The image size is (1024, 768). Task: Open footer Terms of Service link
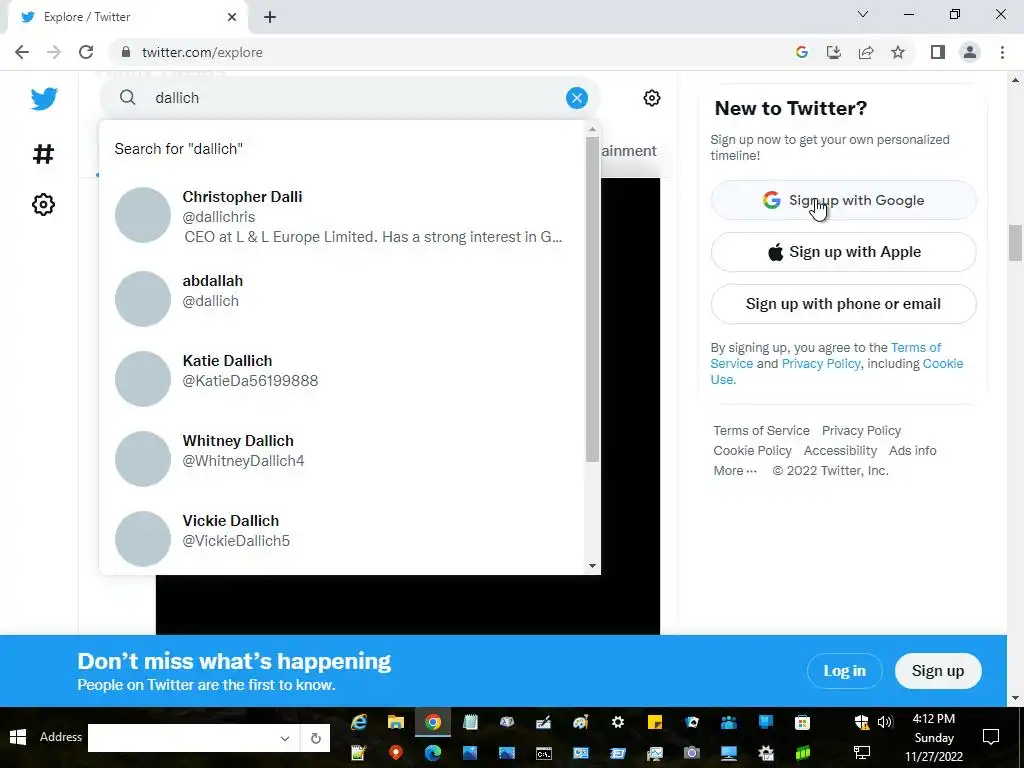[761, 430]
